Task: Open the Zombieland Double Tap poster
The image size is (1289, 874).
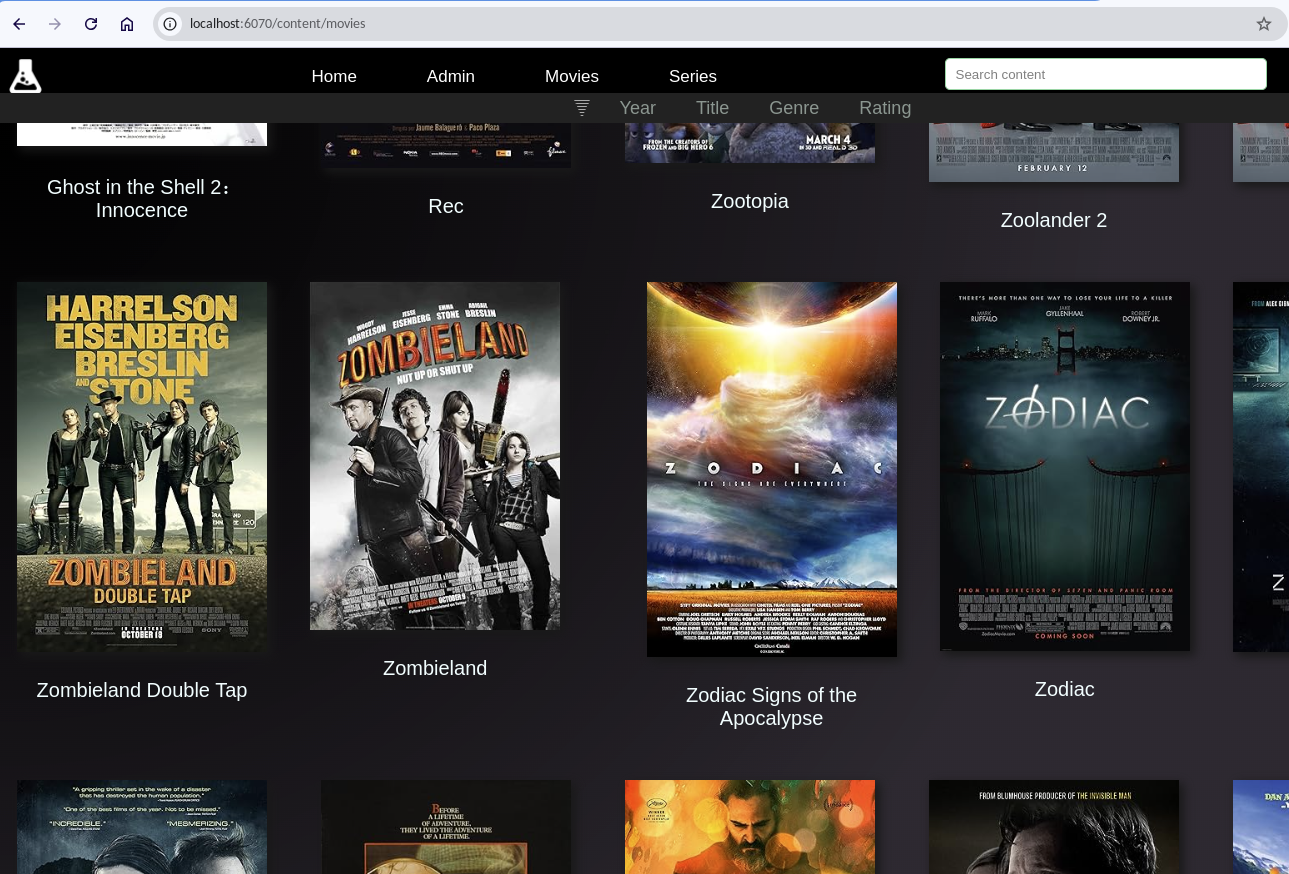Action: click(x=142, y=467)
